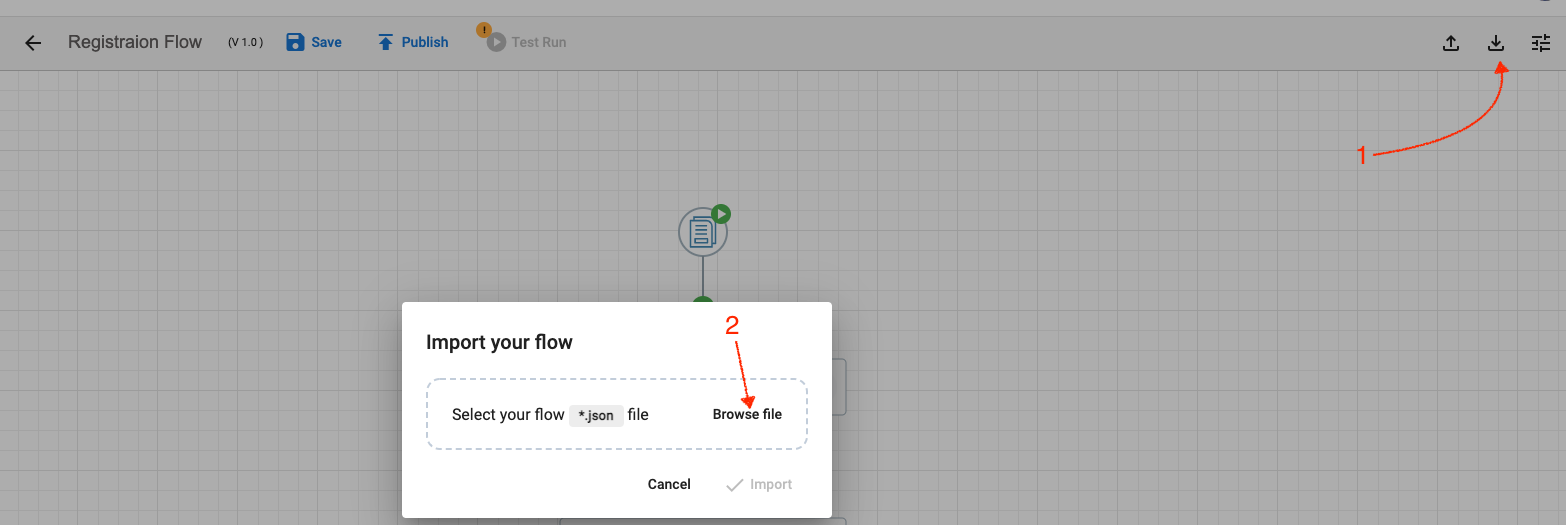Open flow settings sliders icon

[1541, 43]
